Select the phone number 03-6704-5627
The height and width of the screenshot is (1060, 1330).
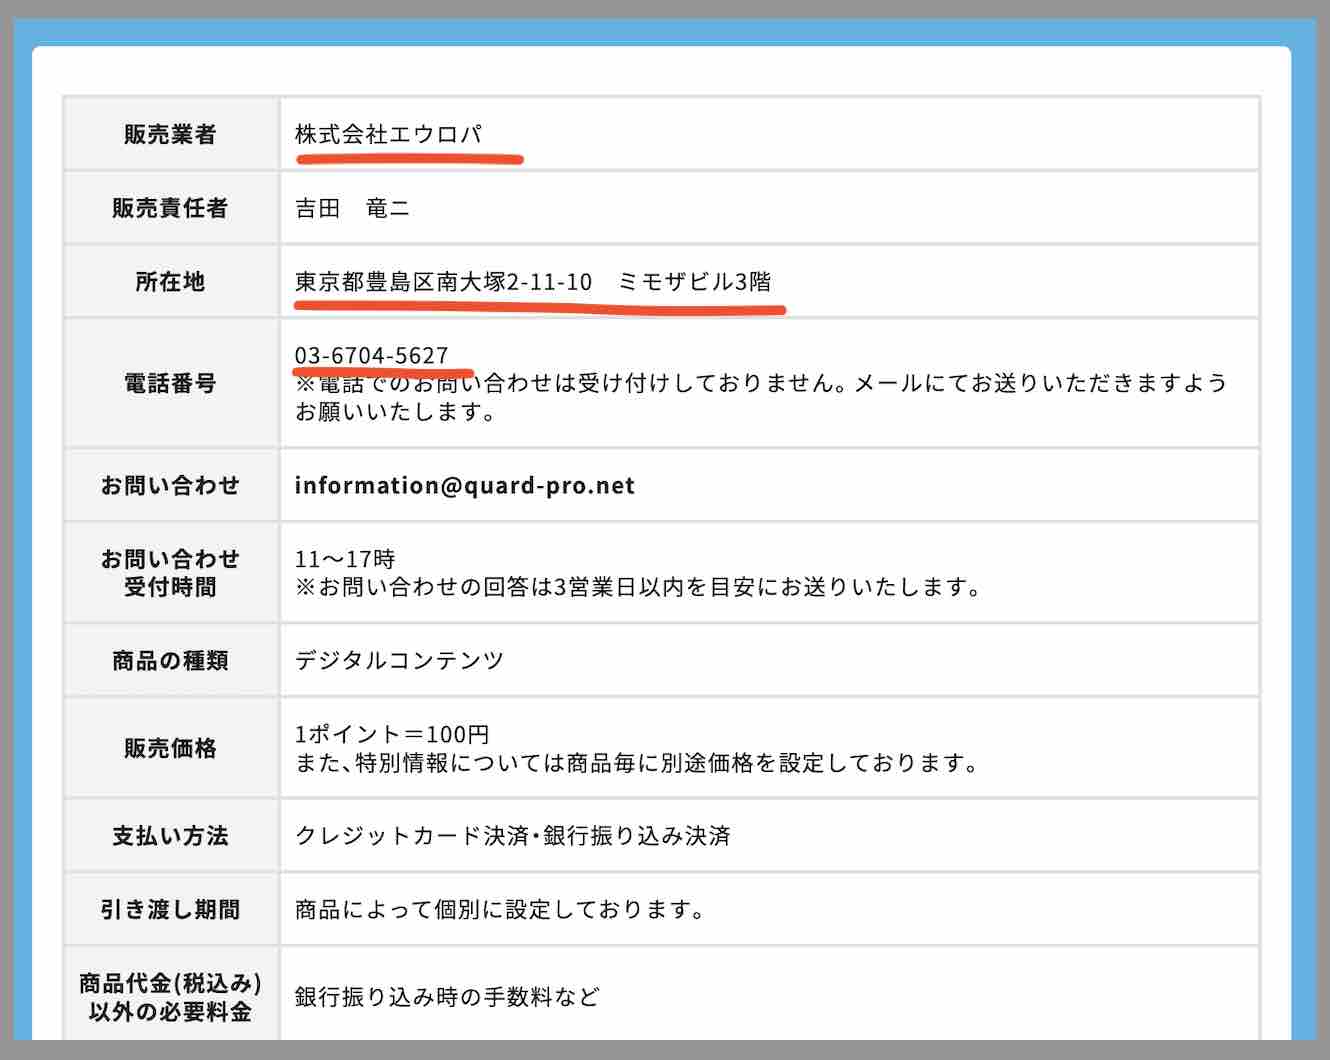coord(371,354)
